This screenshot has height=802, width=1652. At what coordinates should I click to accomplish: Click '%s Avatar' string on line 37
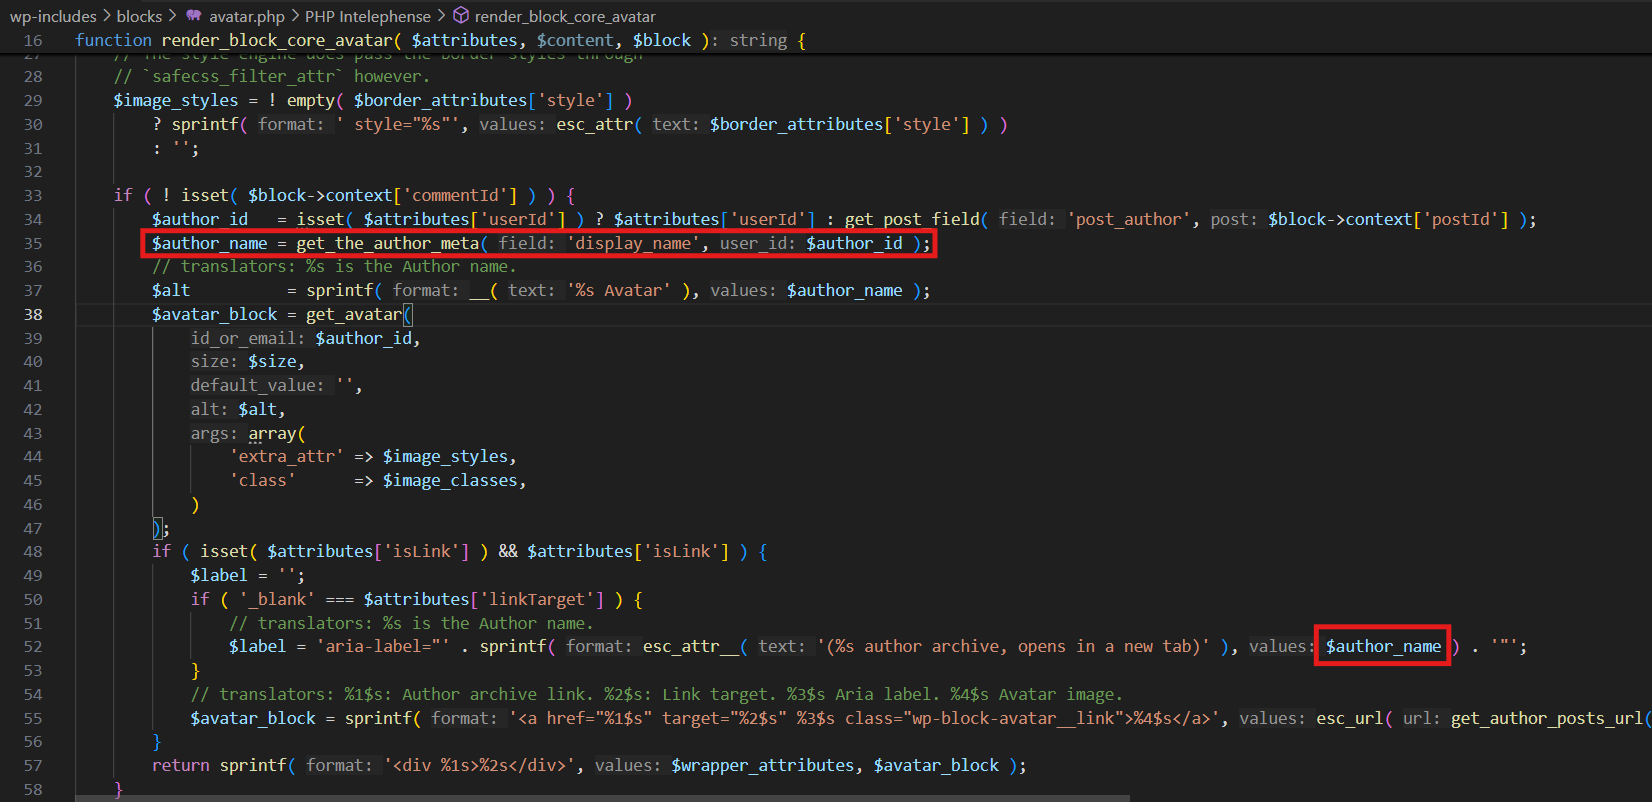tap(619, 290)
